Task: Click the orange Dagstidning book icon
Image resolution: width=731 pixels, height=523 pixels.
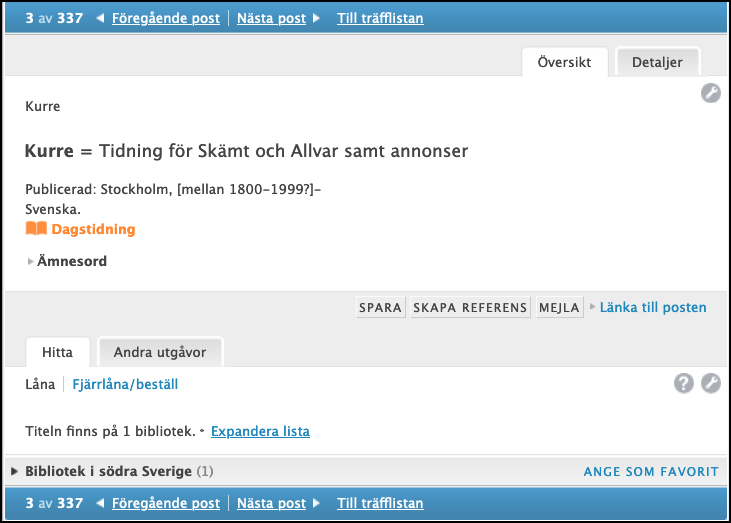Action: coord(36,229)
